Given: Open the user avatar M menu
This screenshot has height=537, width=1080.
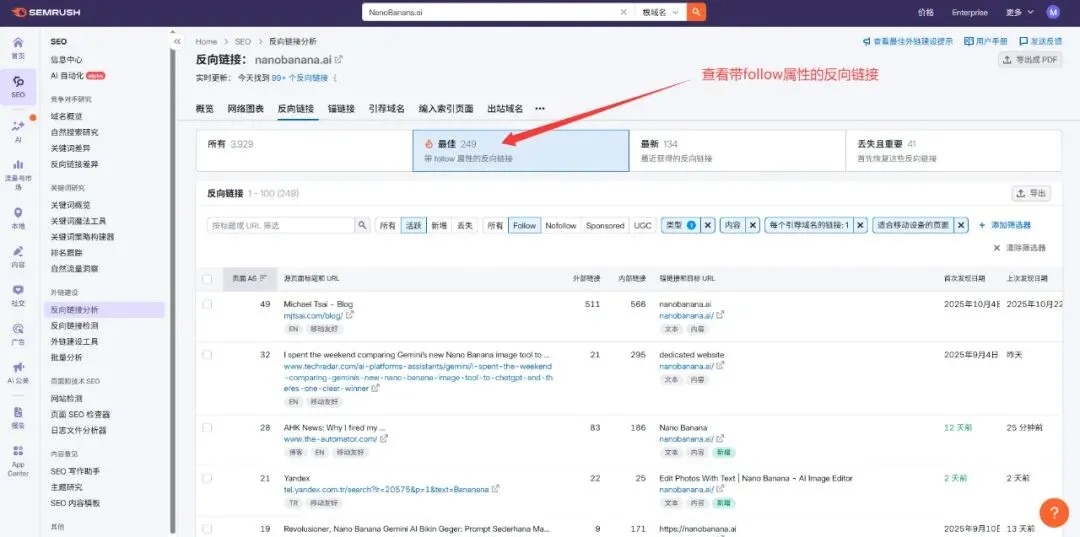Looking at the screenshot, I should [x=1053, y=12].
